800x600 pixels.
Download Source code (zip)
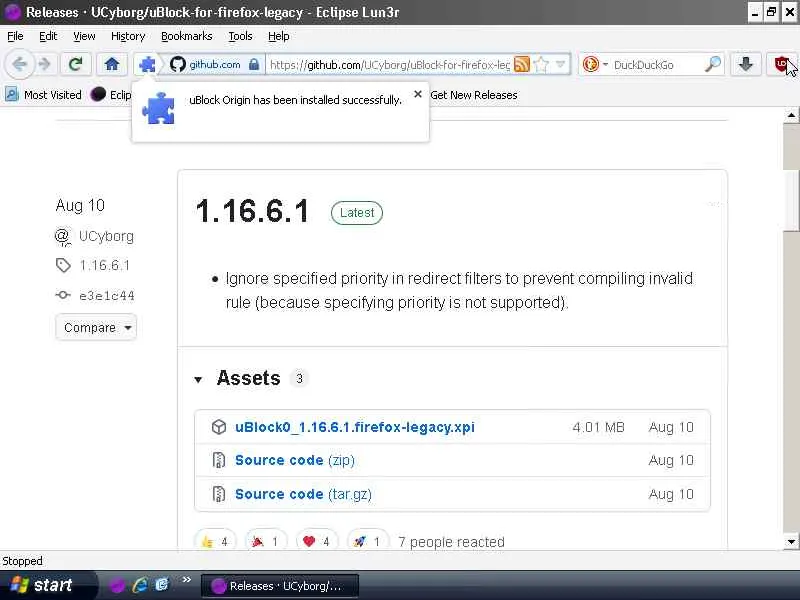point(294,460)
